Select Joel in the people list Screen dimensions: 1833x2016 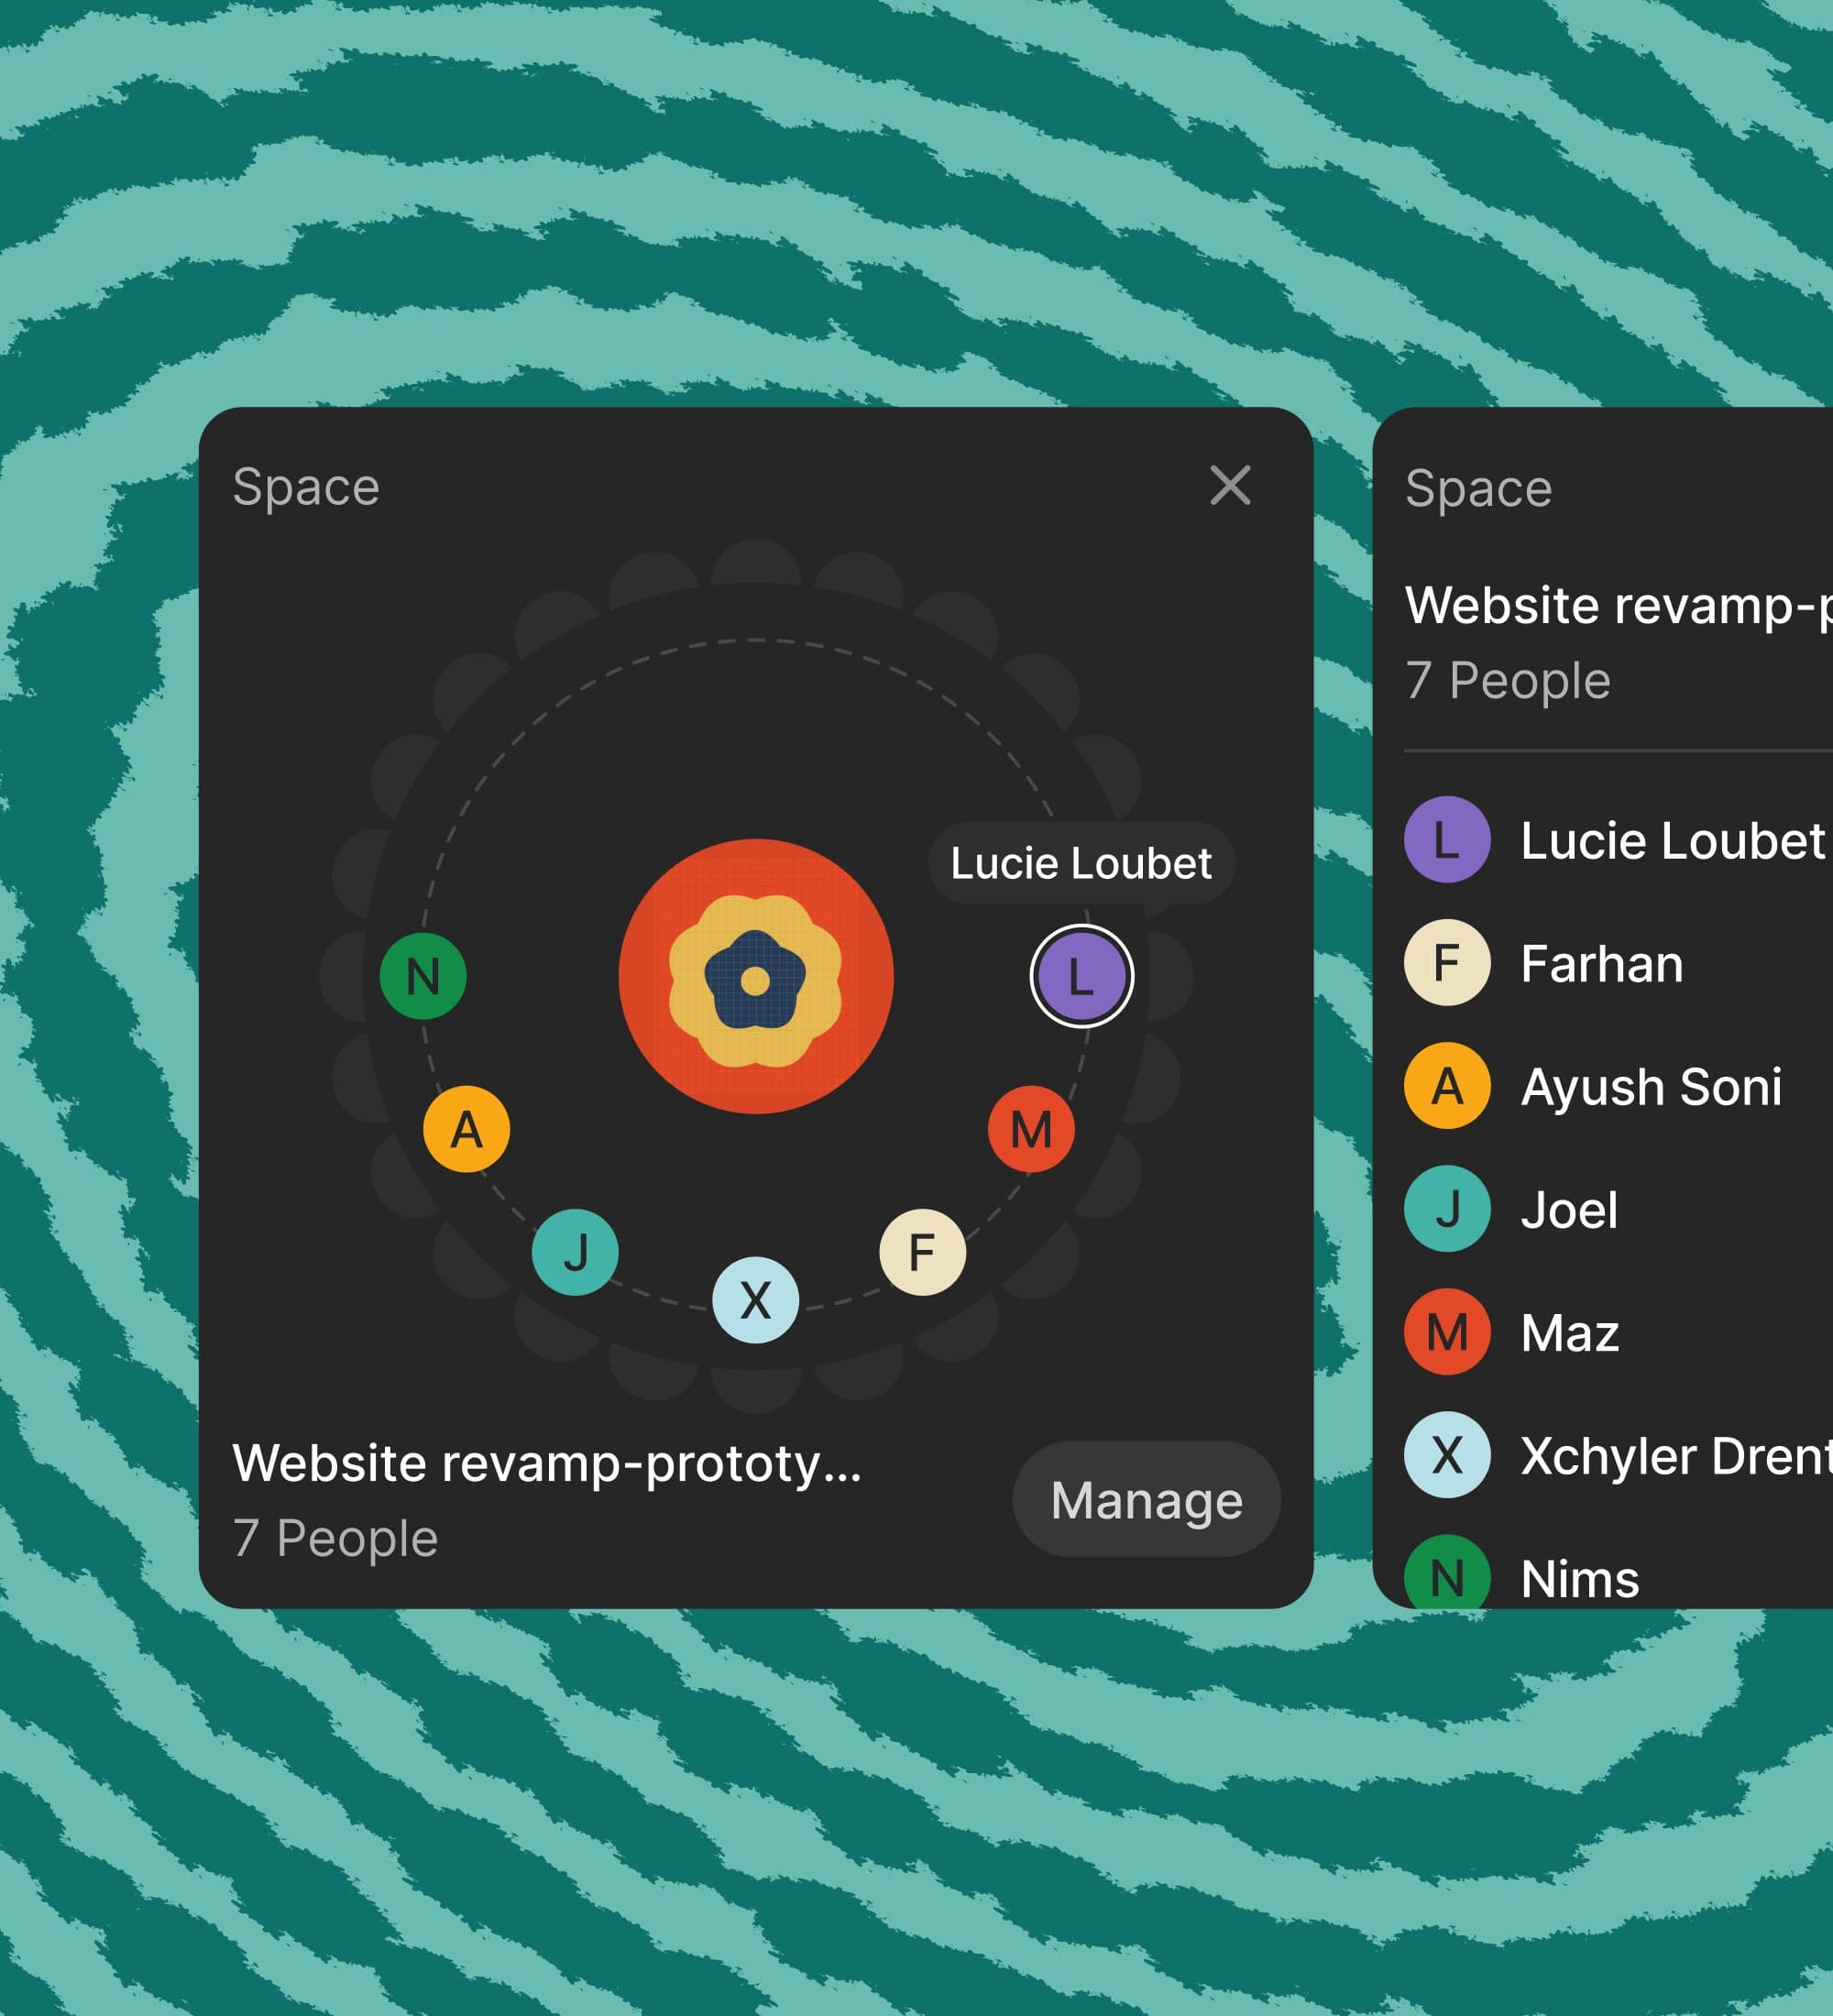pyautogui.click(x=1618, y=1209)
